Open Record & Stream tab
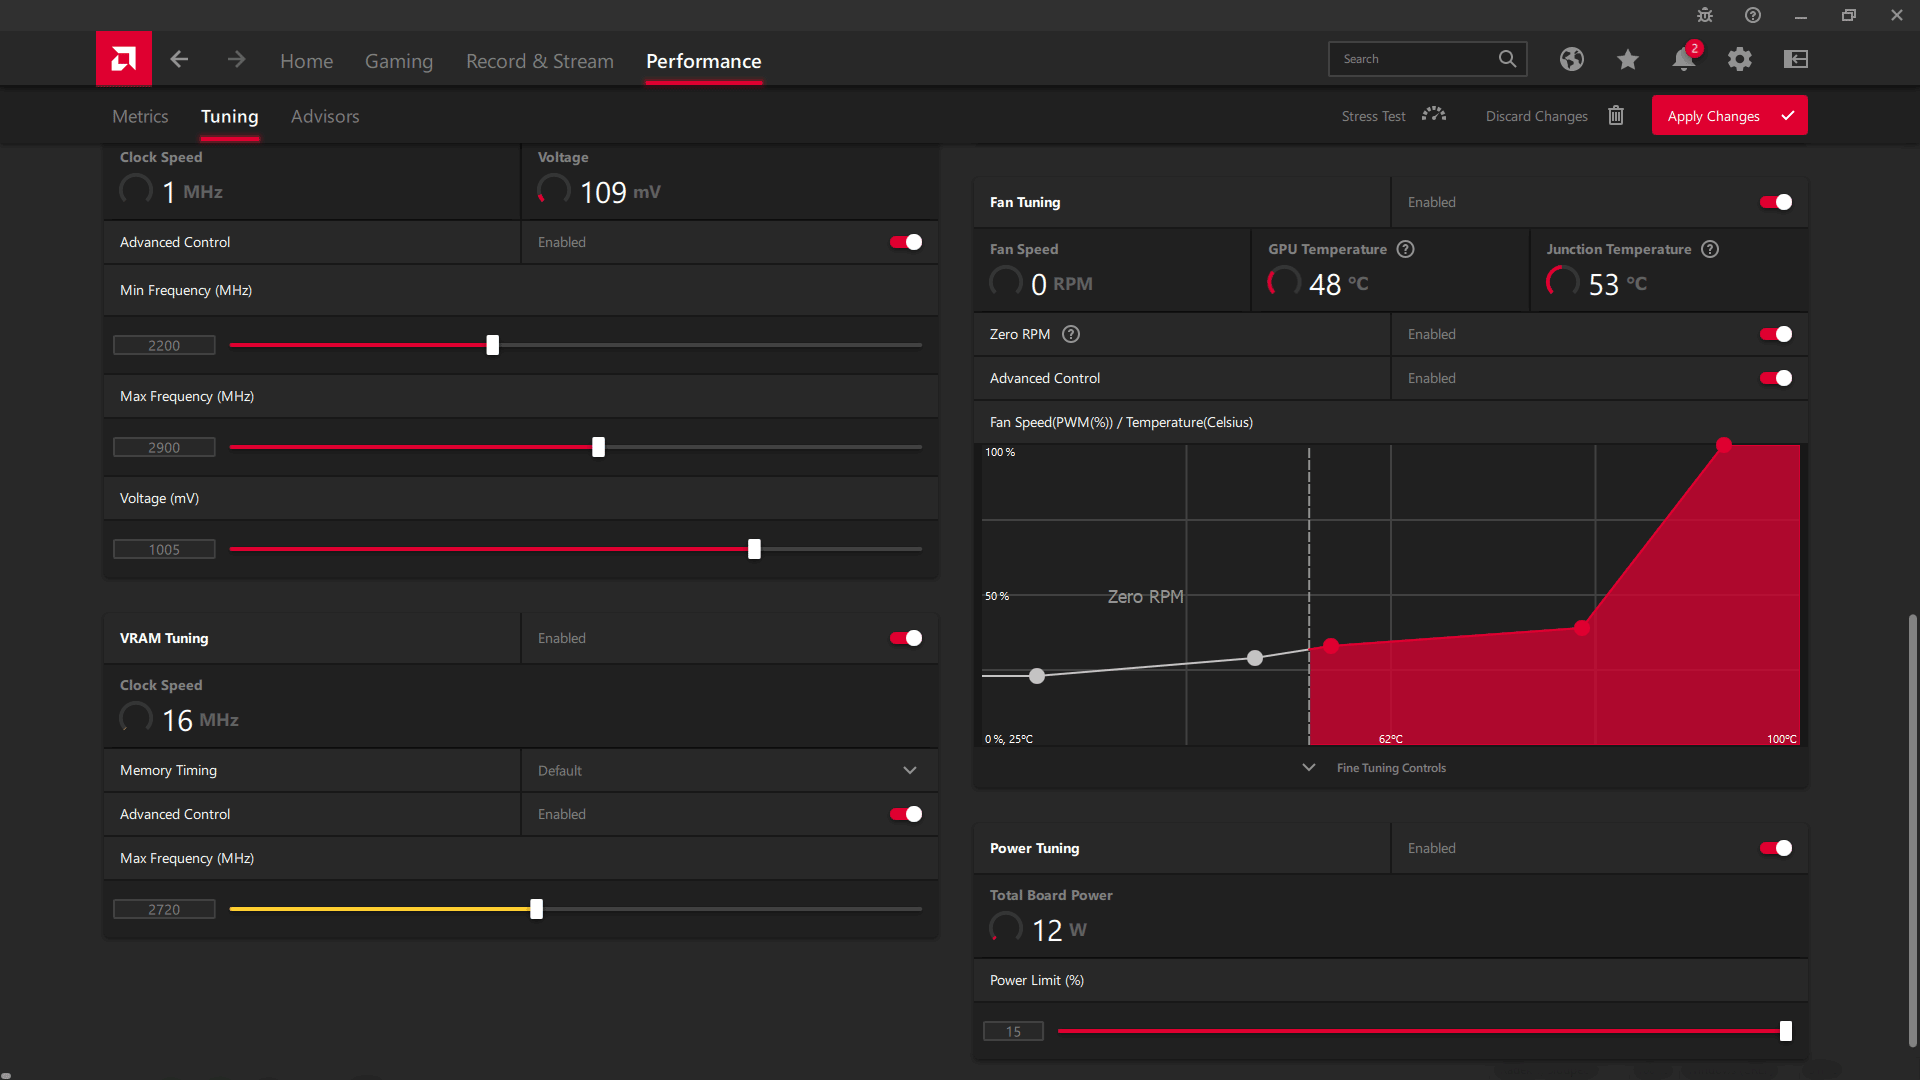 540,61
